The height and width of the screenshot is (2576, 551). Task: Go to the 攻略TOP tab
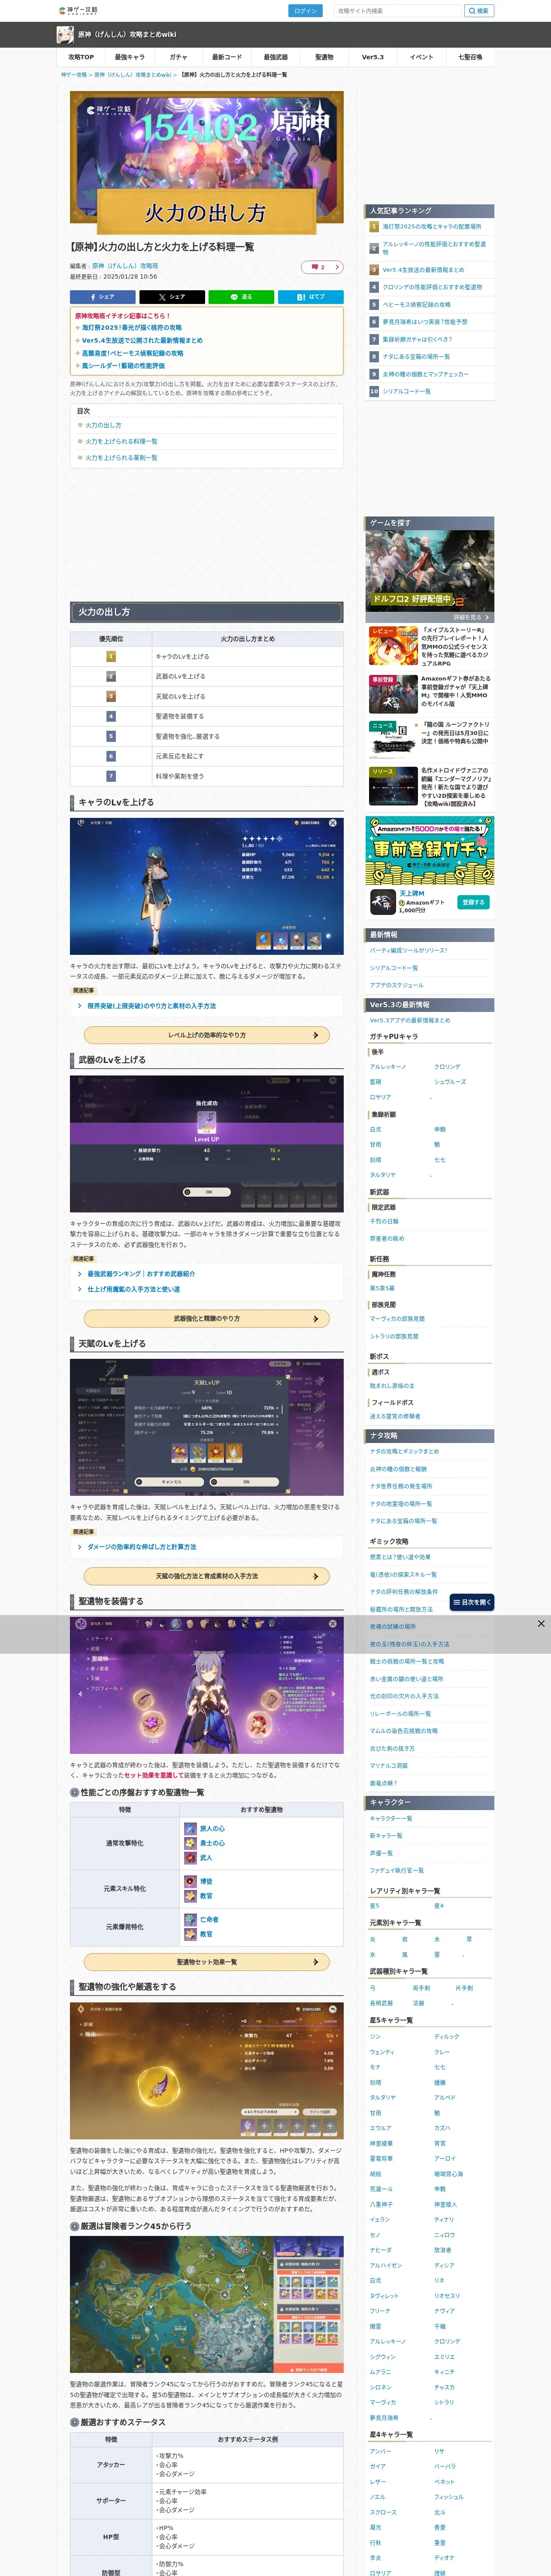pyautogui.click(x=81, y=57)
